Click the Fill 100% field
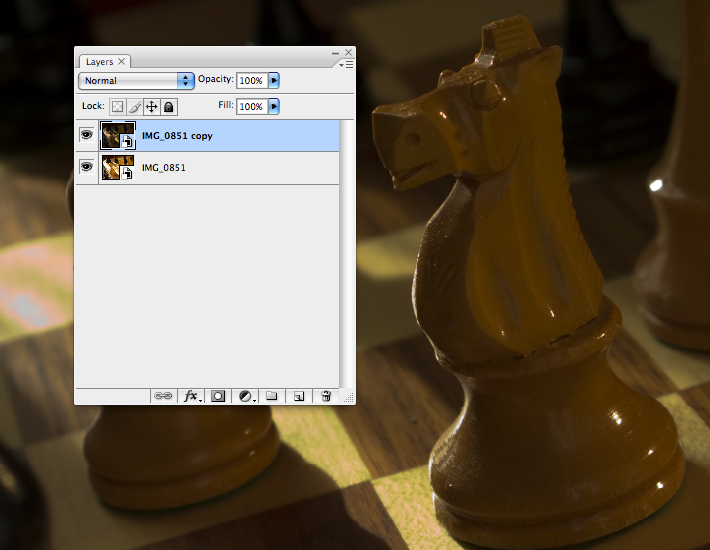Viewport: 710px width, 550px height. [252, 106]
